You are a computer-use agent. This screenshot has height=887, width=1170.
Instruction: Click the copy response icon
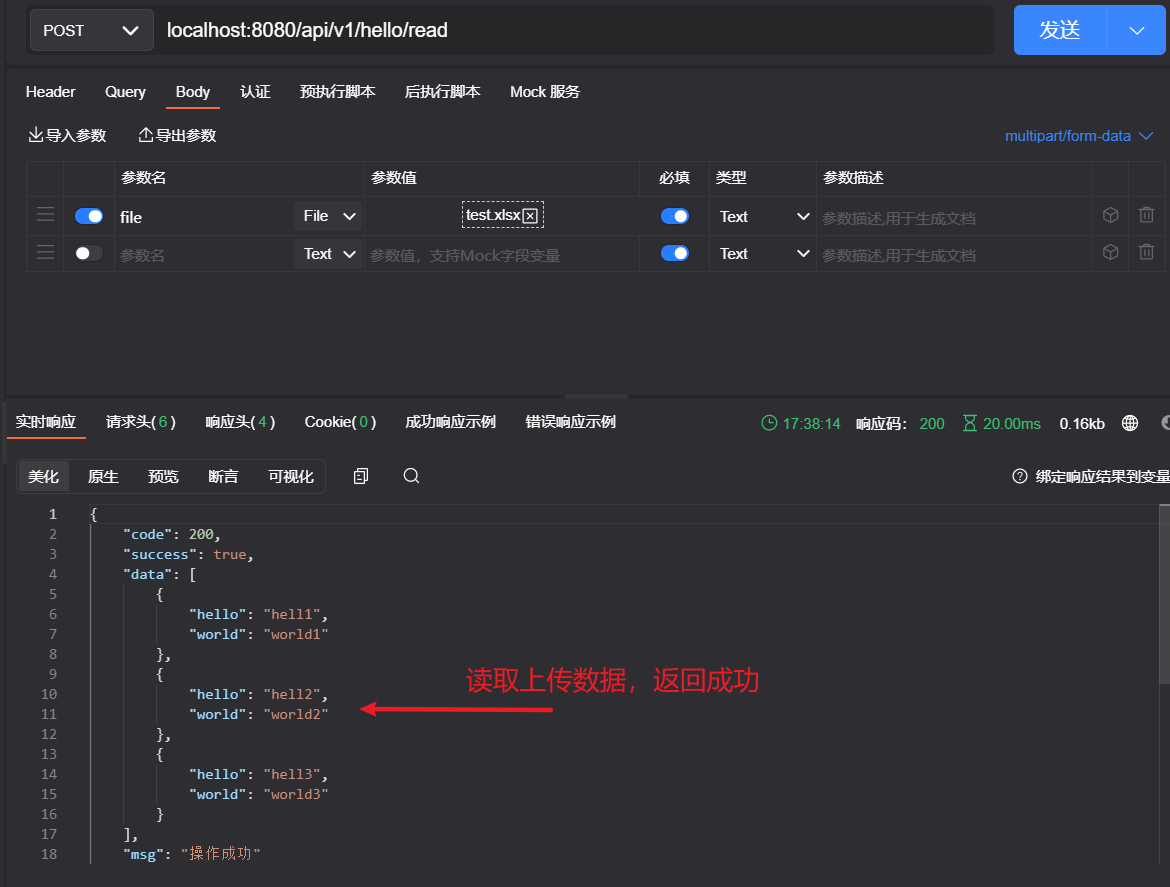(x=361, y=476)
